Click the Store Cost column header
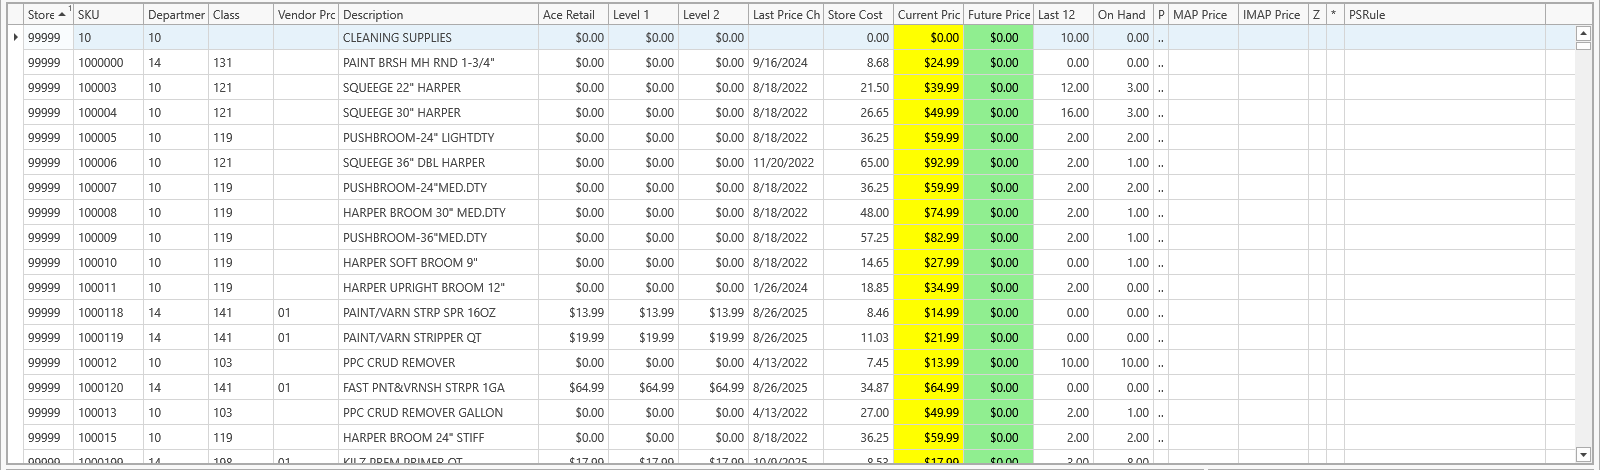The width and height of the screenshot is (1600, 470). (x=858, y=15)
